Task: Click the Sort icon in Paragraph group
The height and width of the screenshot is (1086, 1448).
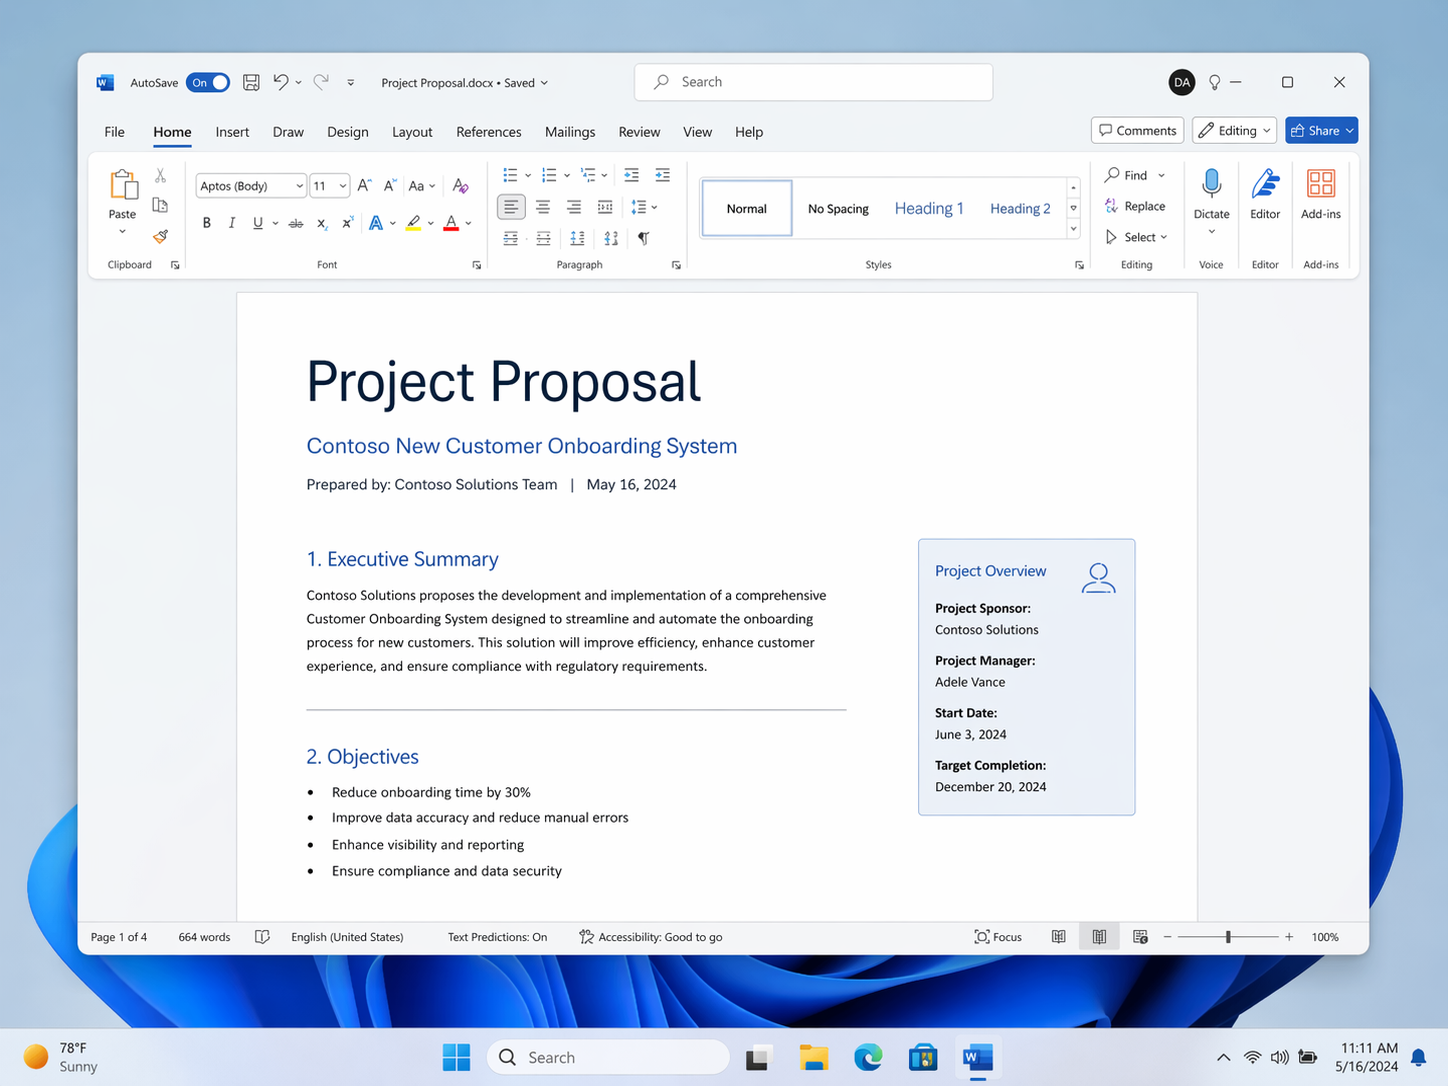Action: coord(611,238)
